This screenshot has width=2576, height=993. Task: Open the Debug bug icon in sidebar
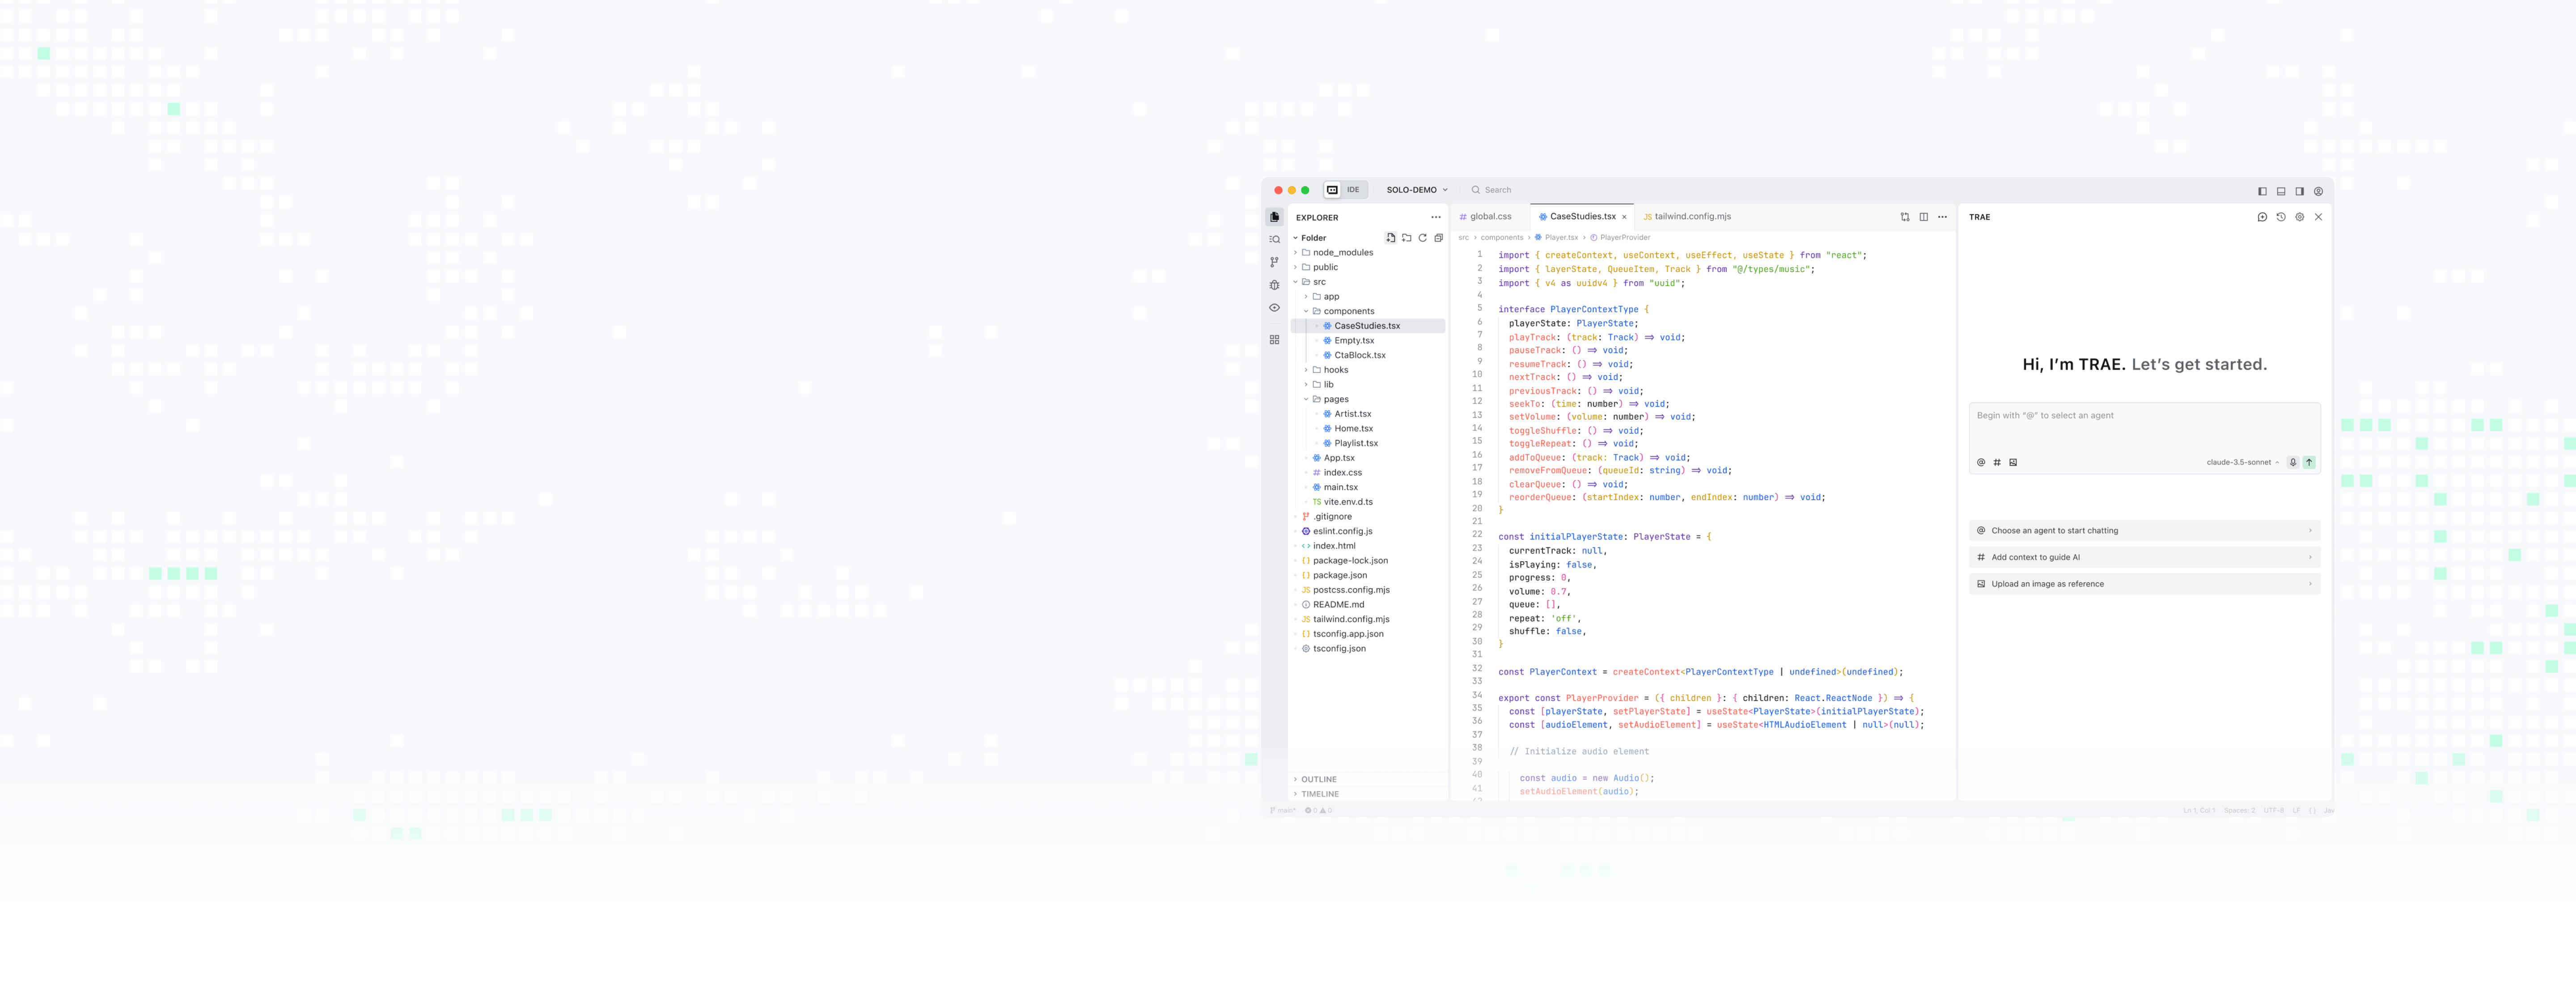[x=1274, y=285]
